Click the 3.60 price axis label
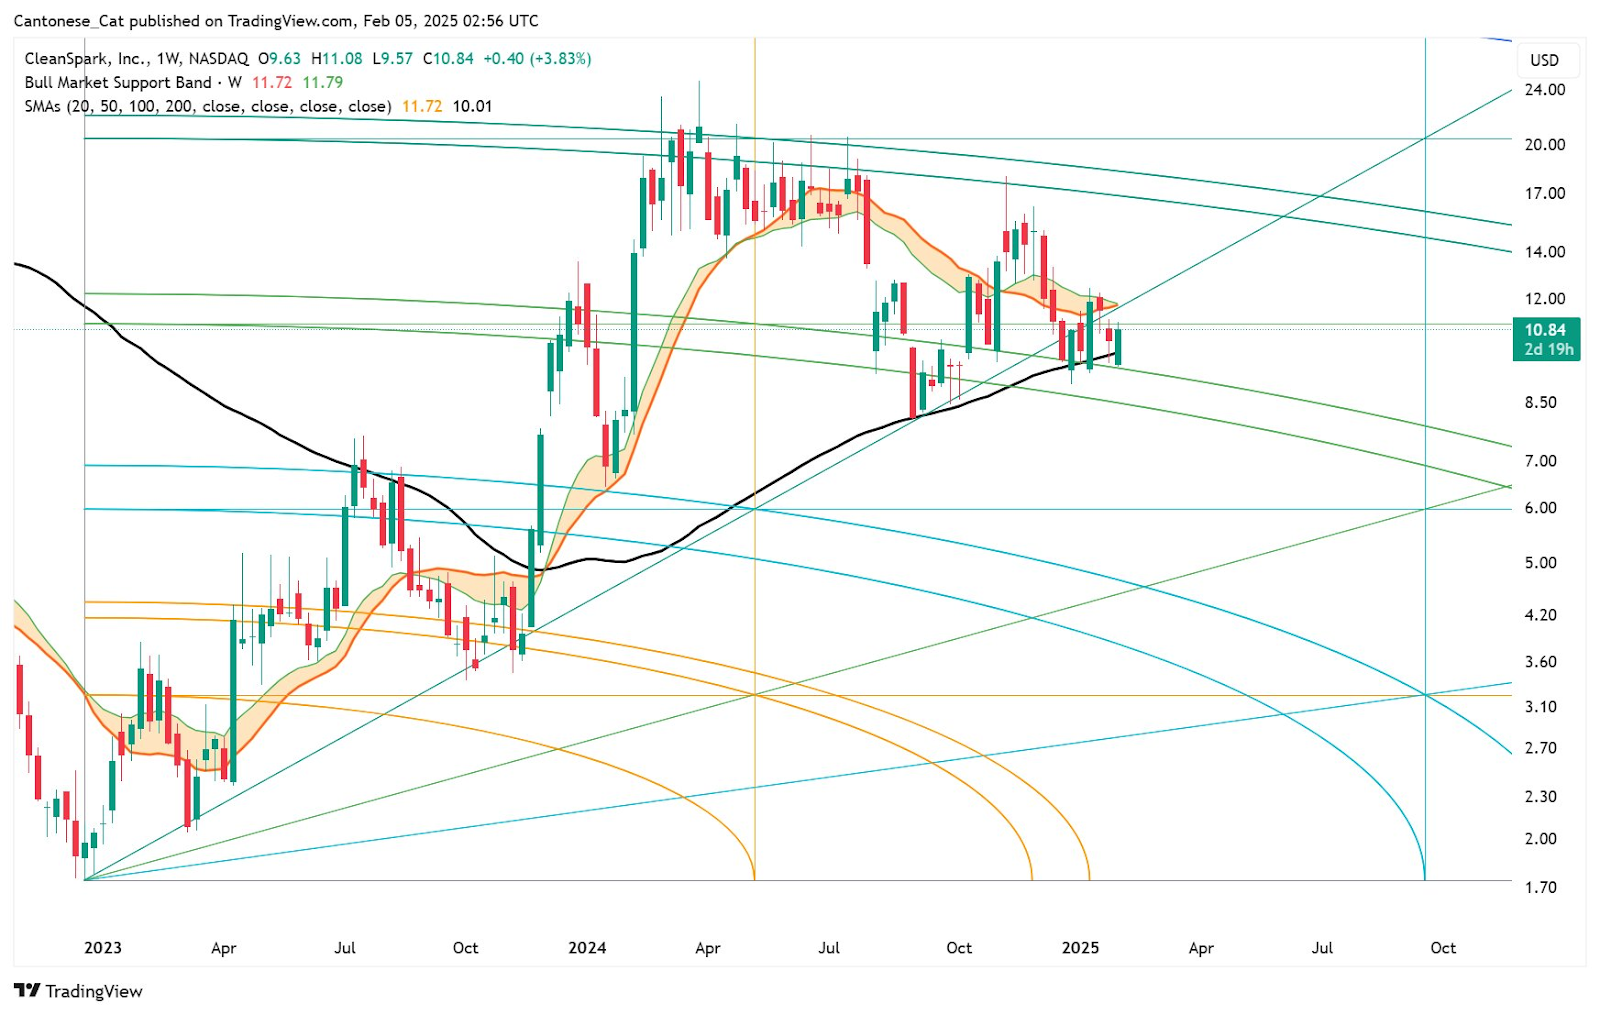1600x1015 pixels. coord(1541,662)
